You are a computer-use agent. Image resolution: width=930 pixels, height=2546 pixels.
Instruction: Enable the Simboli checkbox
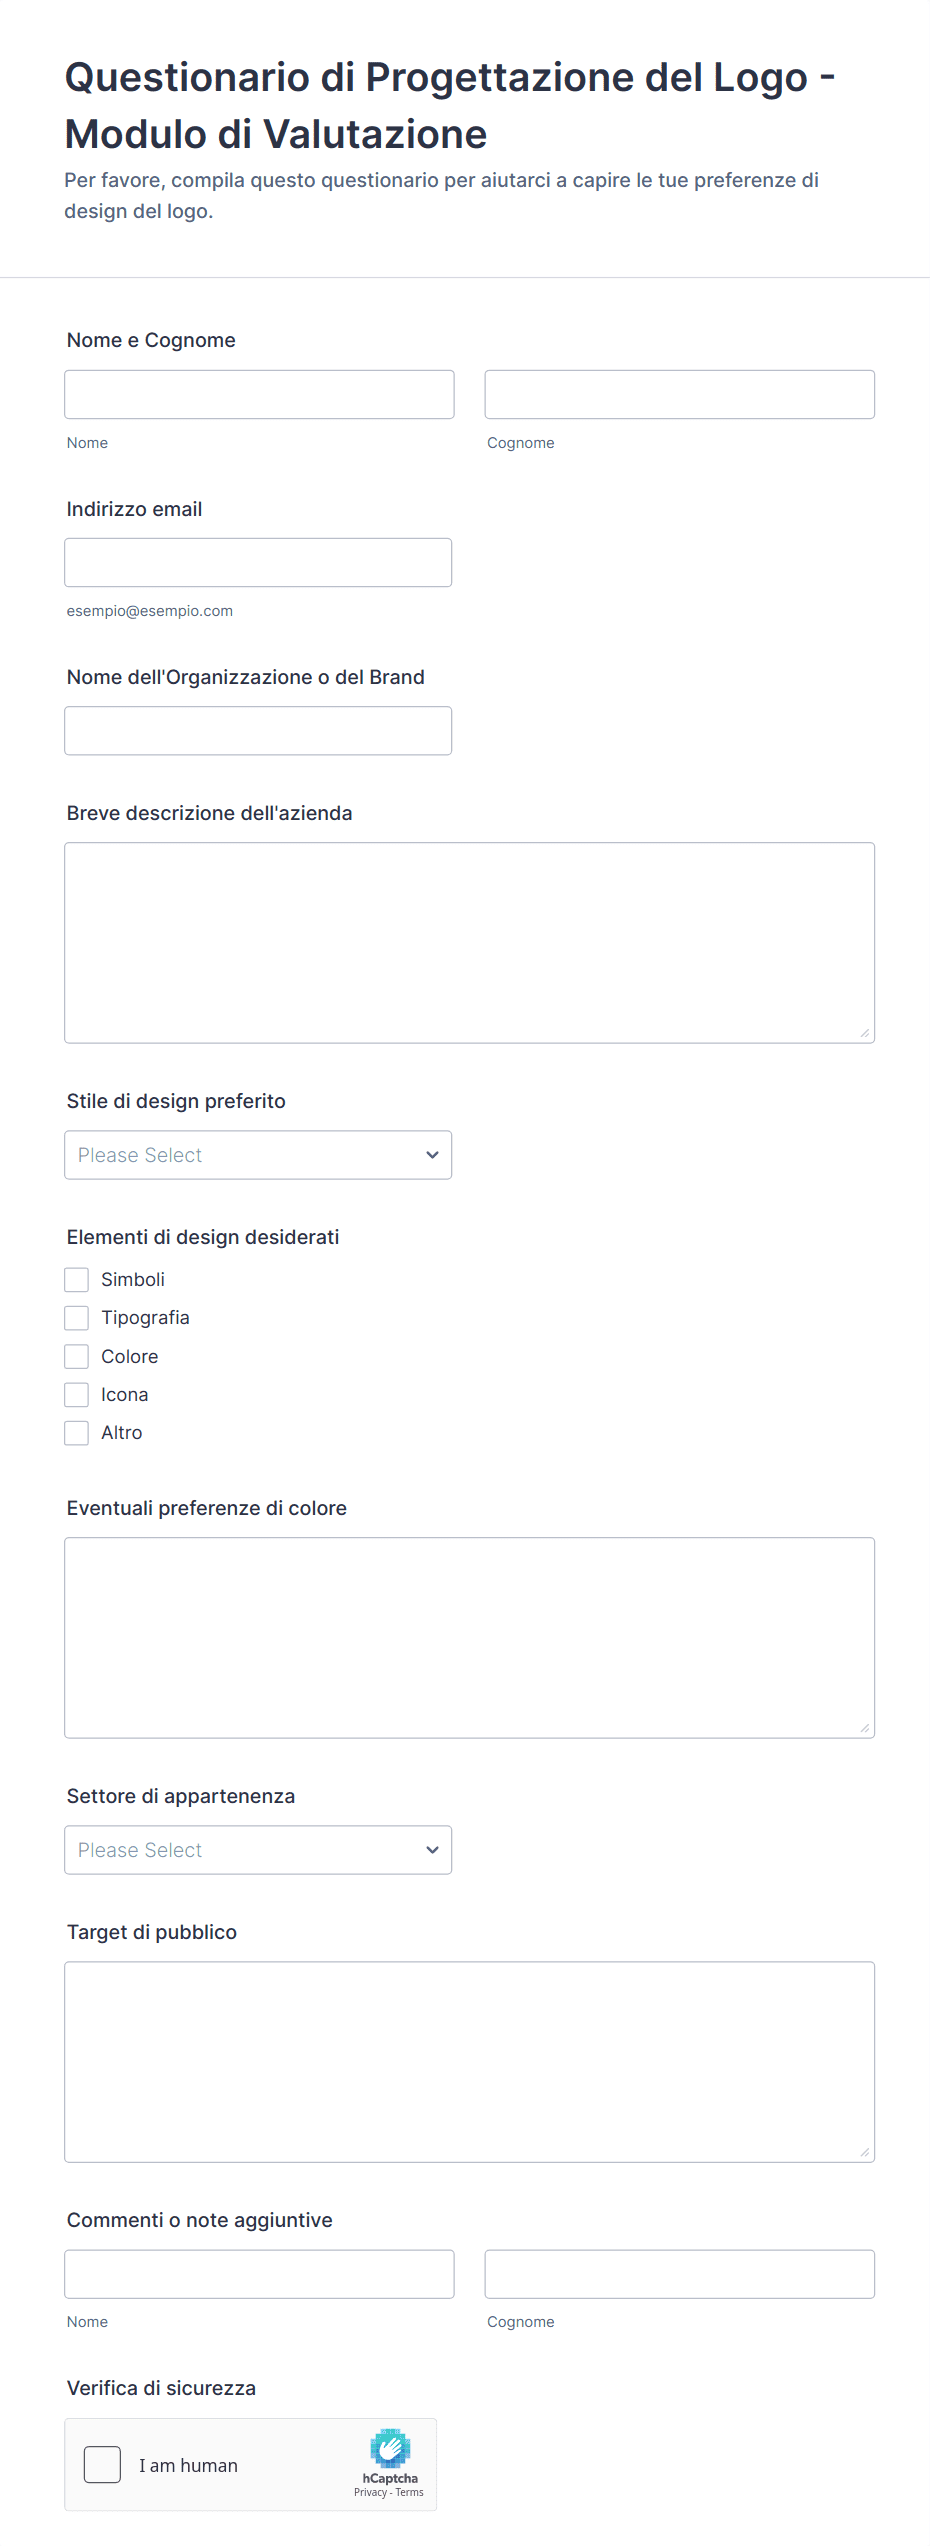click(77, 1280)
